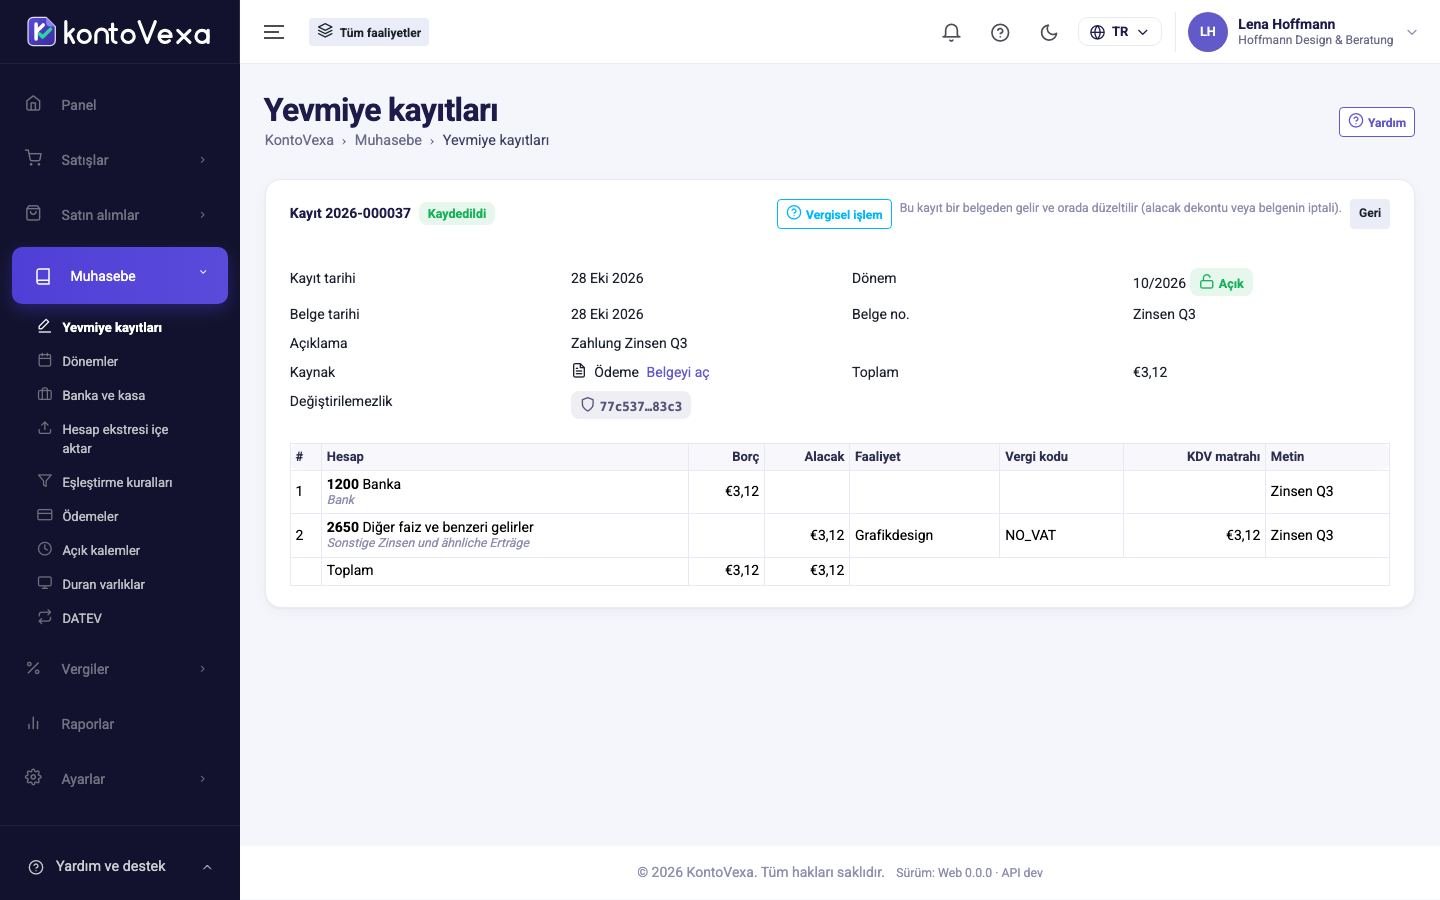
Task: Toggle the hamburger sidebar menu
Action: (x=274, y=32)
